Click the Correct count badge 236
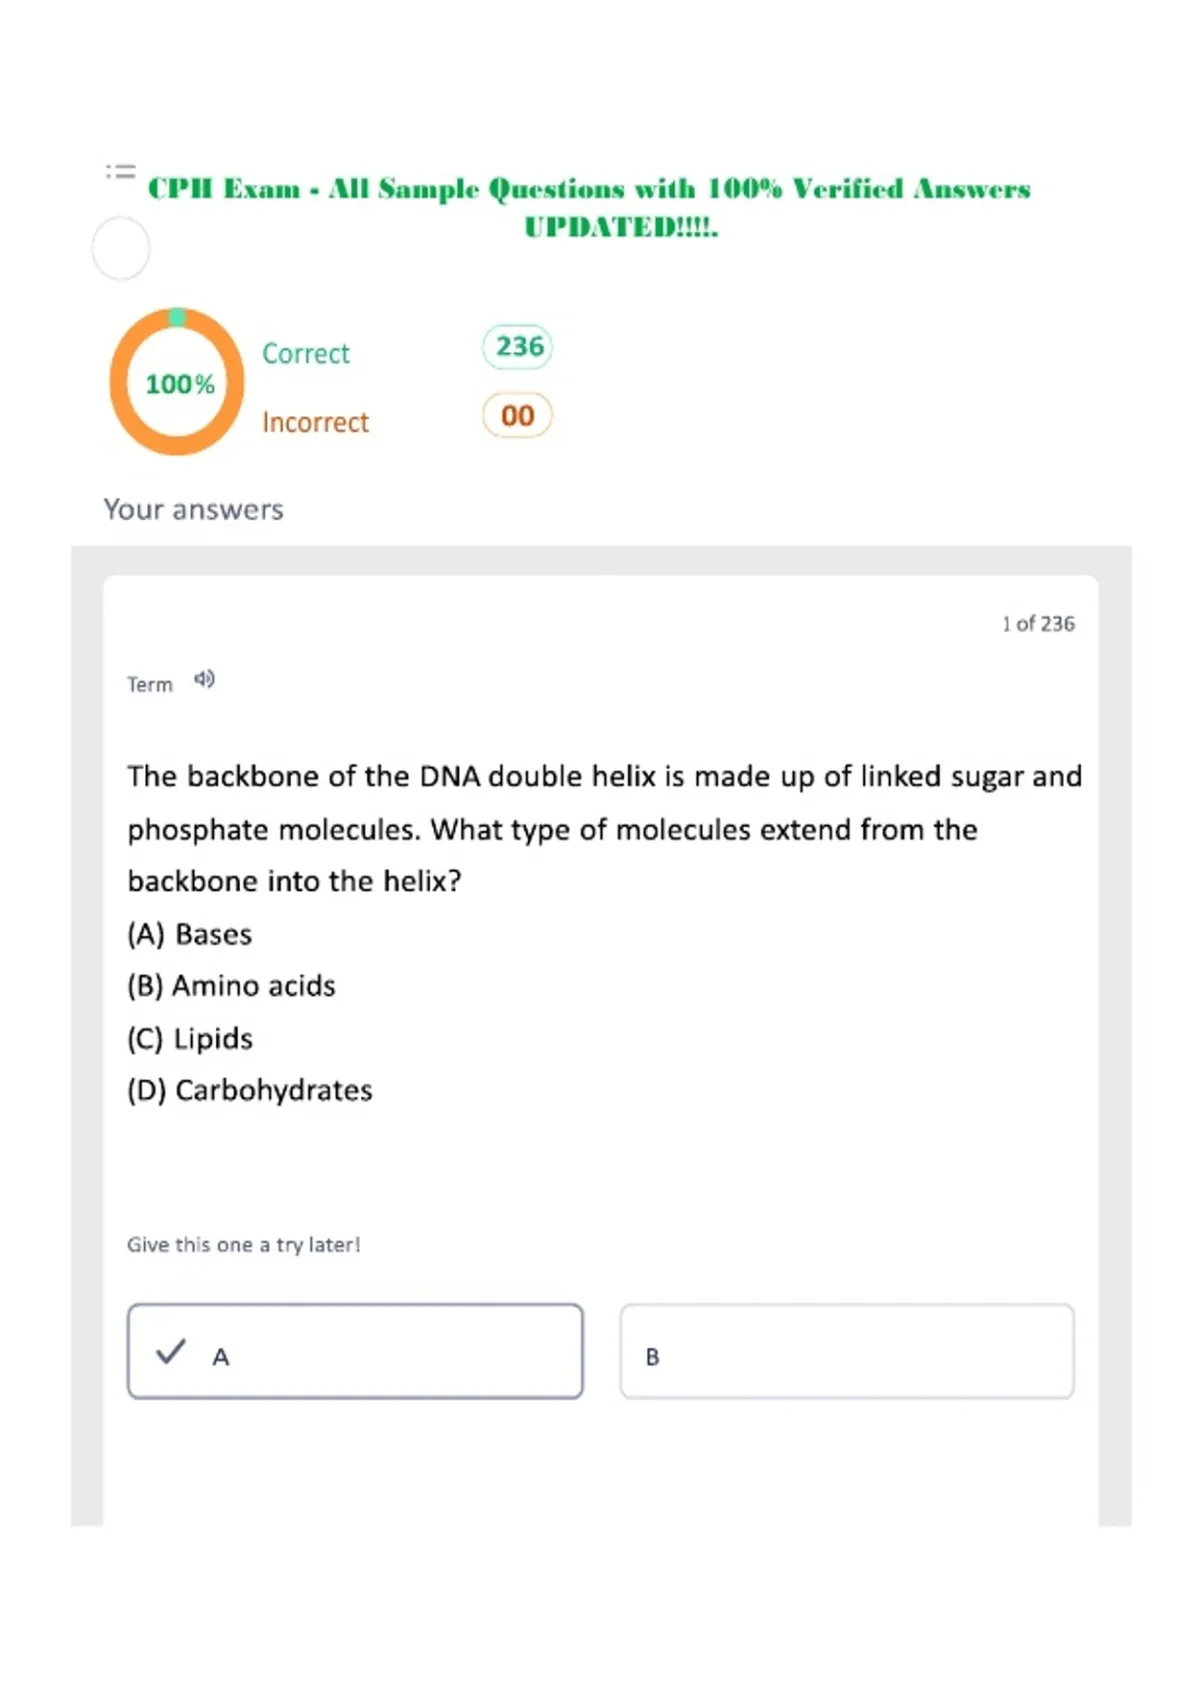The height and width of the screenshot is (1700, 1200). (x=518, y=347)
